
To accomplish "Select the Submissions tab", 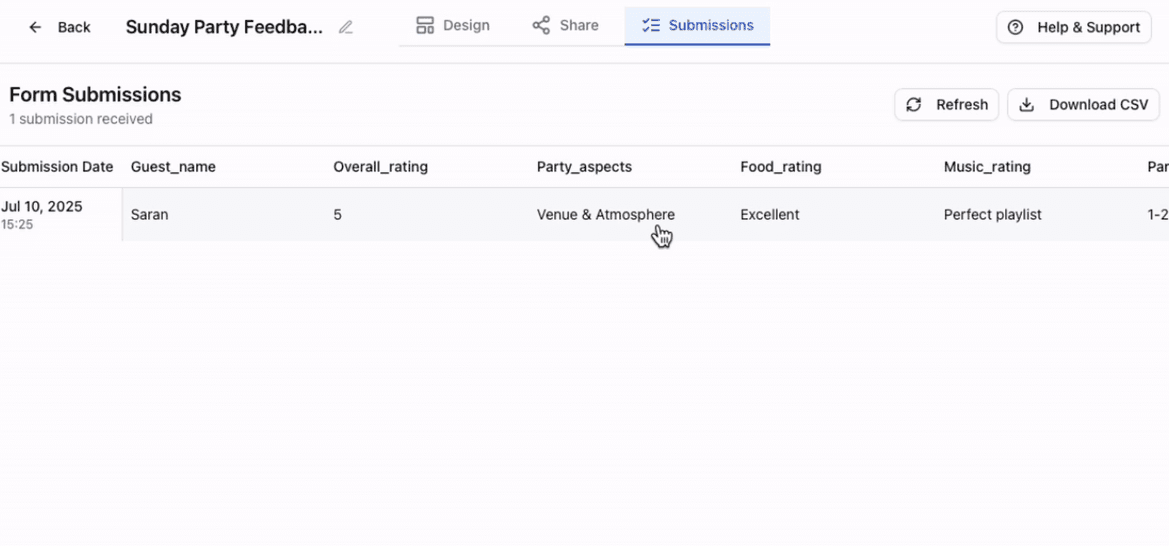I will click(697, 26).
